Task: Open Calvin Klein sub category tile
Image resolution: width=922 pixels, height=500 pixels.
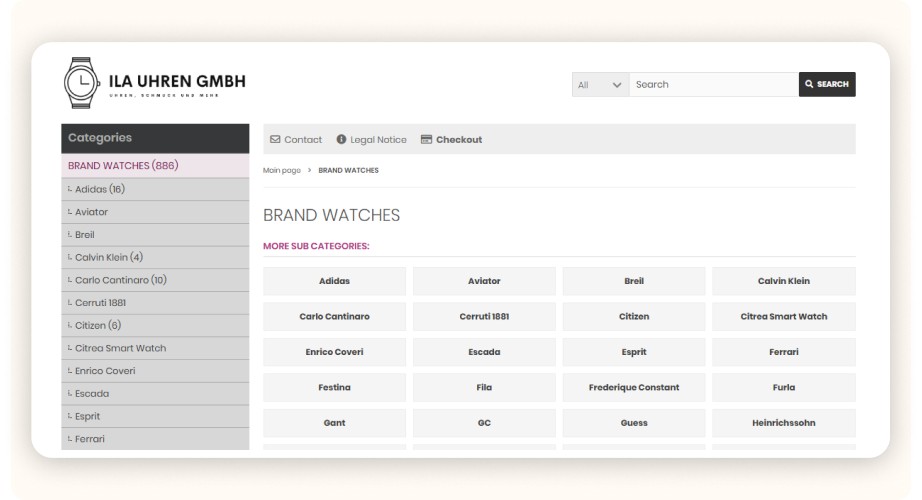Action: 784,281
